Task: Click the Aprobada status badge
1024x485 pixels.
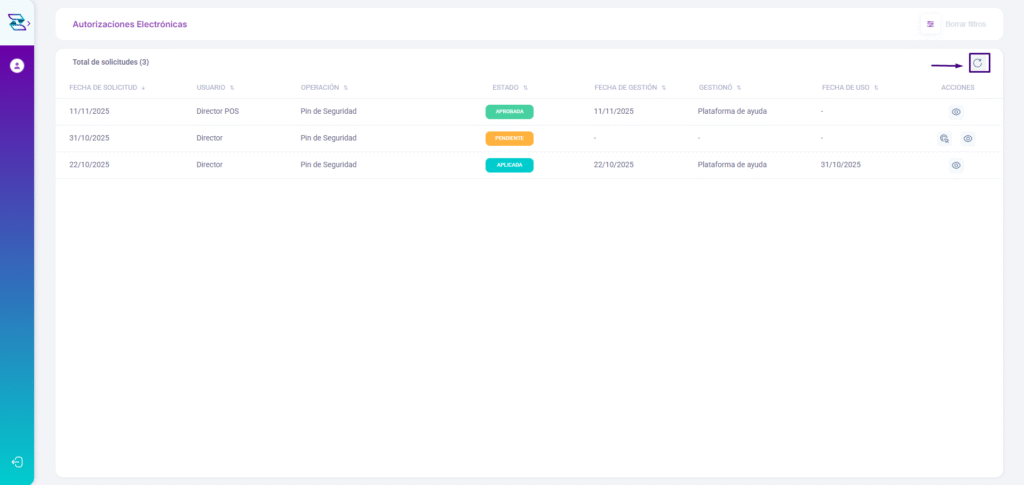Action: [509, 112]
